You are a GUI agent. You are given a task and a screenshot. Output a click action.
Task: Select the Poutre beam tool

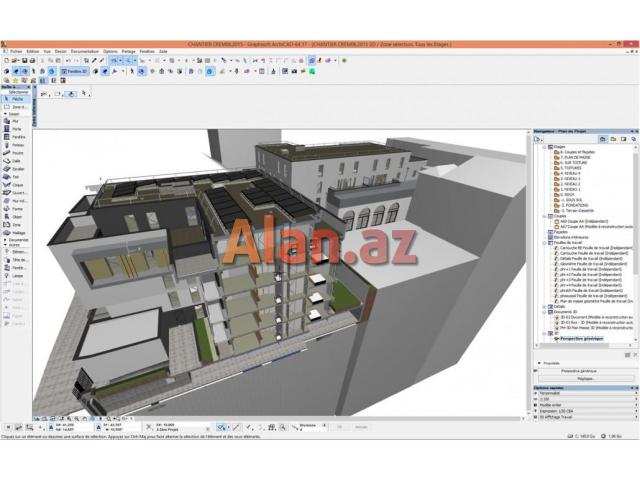coord(16,153)
